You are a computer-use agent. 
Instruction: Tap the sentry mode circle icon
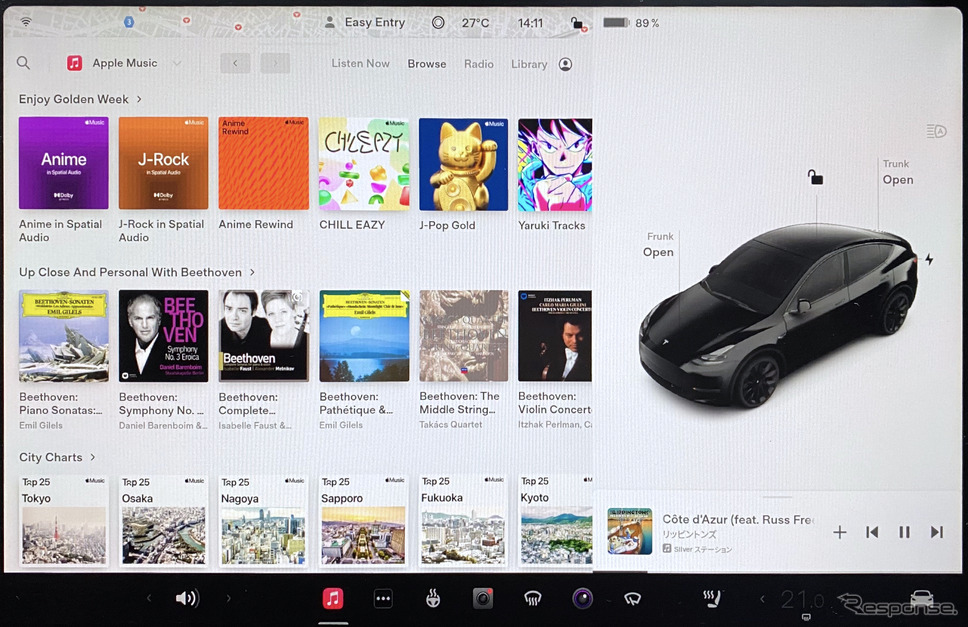click(x=438, y=23)
